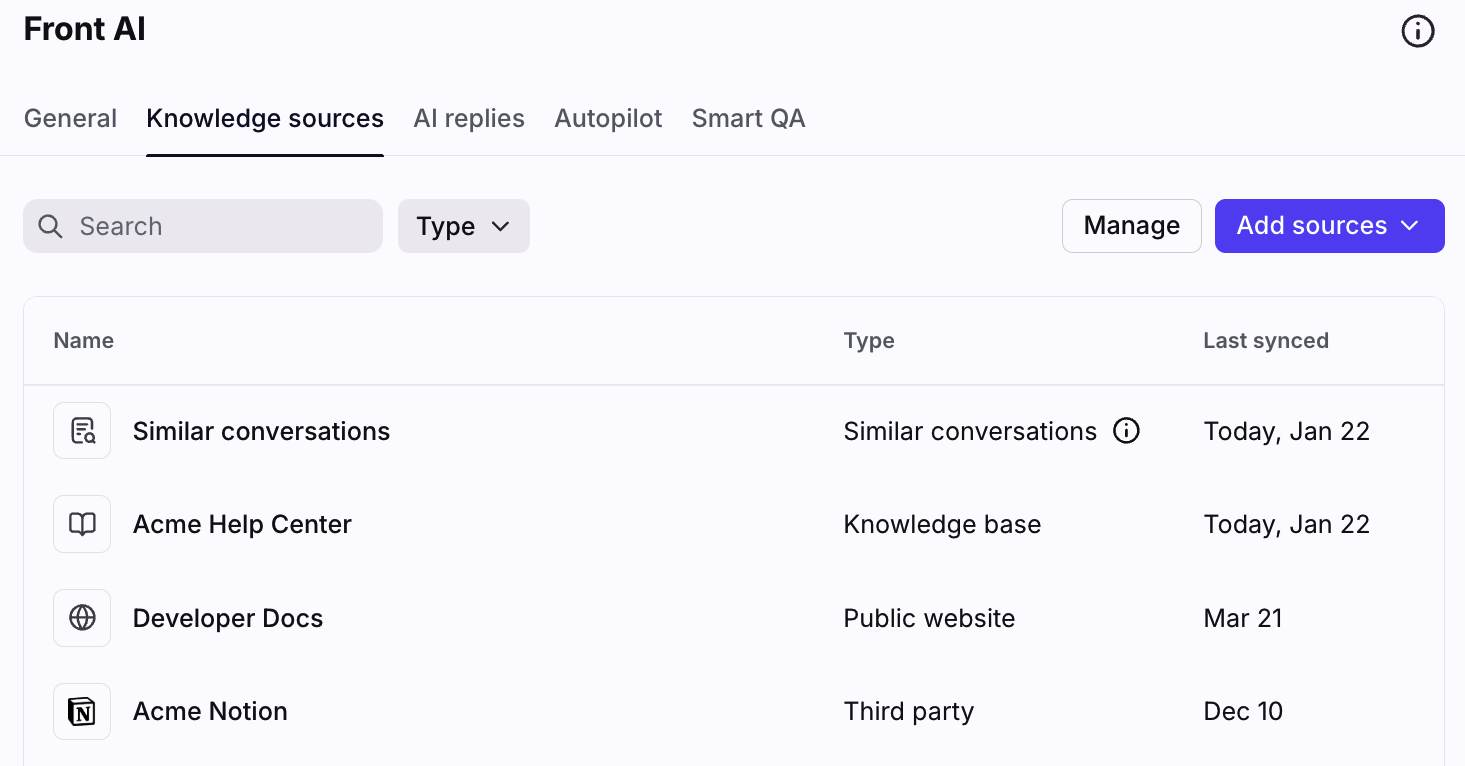Screen dimensions: 1465x766
Task: Click the Acme Notion logo icon
Action: pyautogui.click(x=82, y=711)
